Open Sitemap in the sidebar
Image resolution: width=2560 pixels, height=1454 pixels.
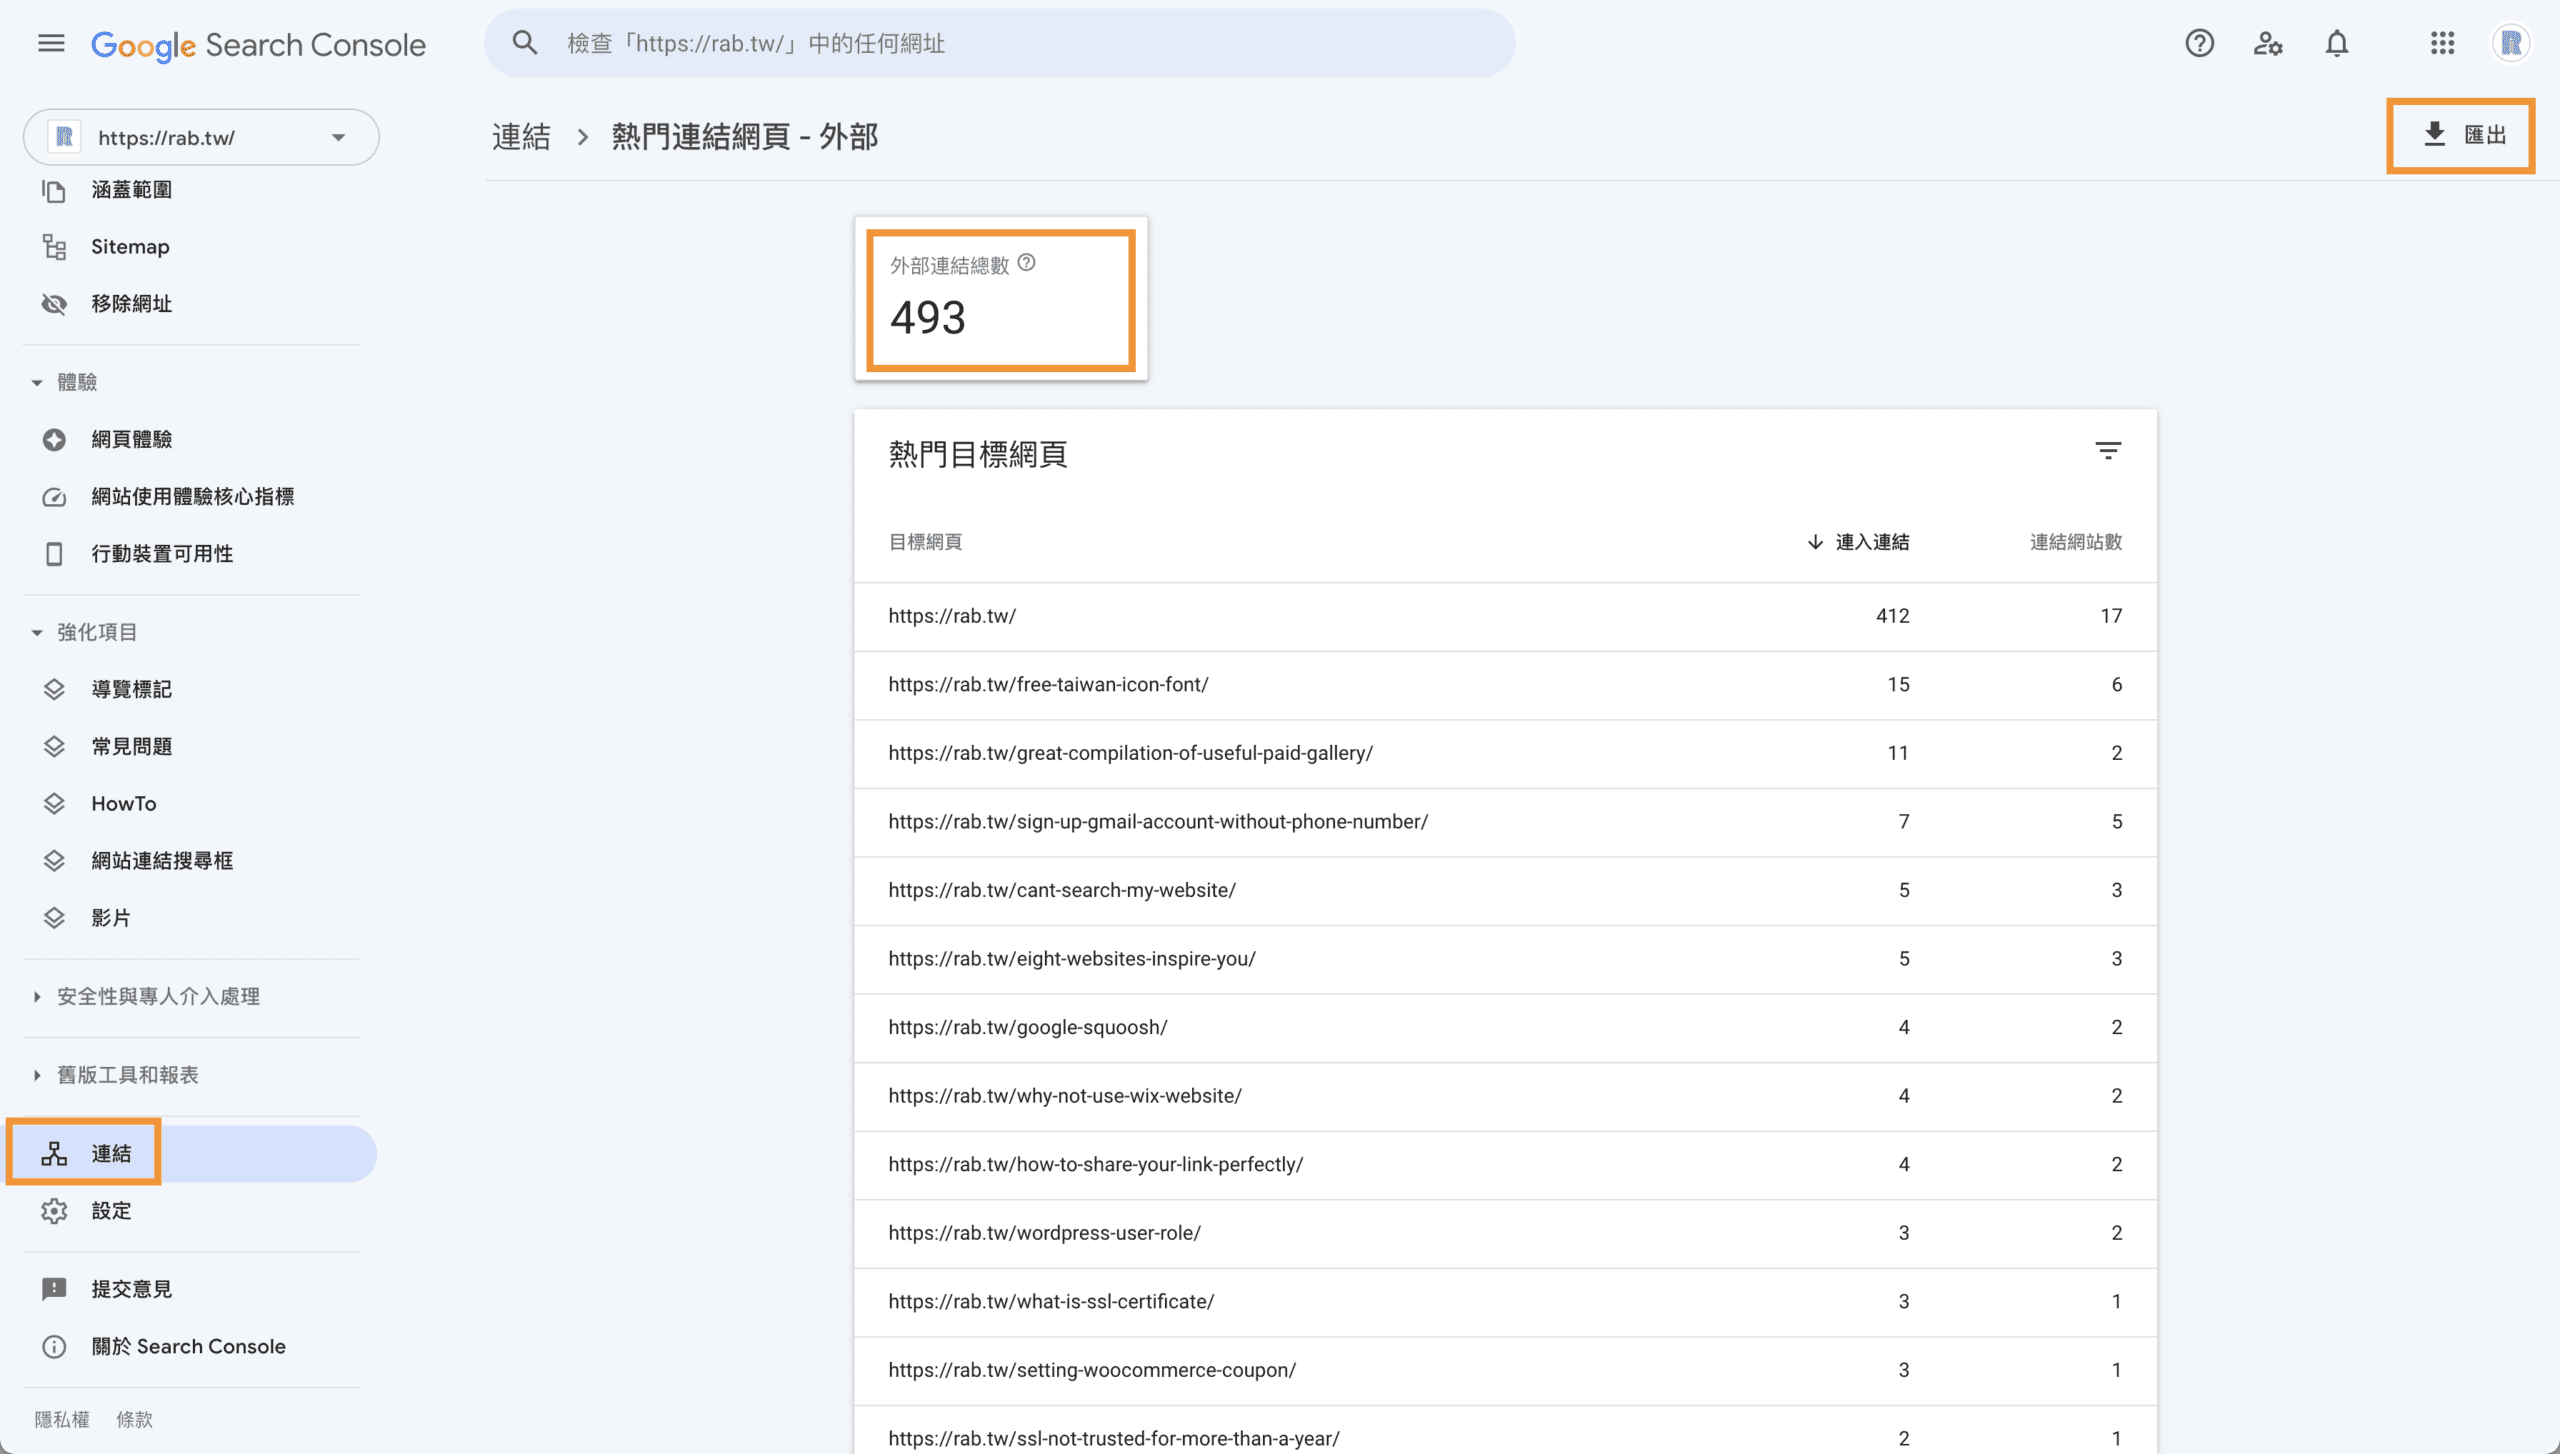[x=130, y=247]
